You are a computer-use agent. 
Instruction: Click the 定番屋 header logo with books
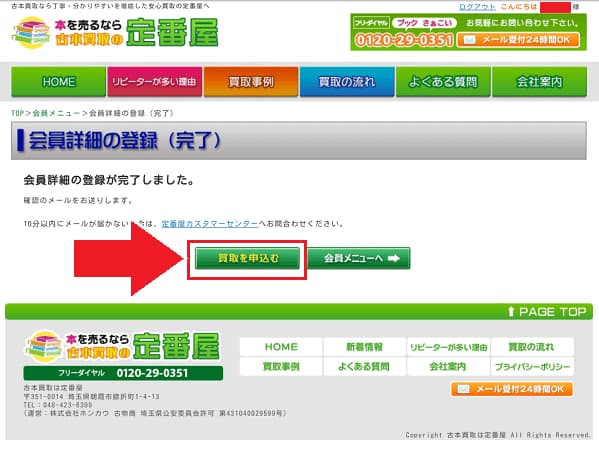(x=115, y=33)
